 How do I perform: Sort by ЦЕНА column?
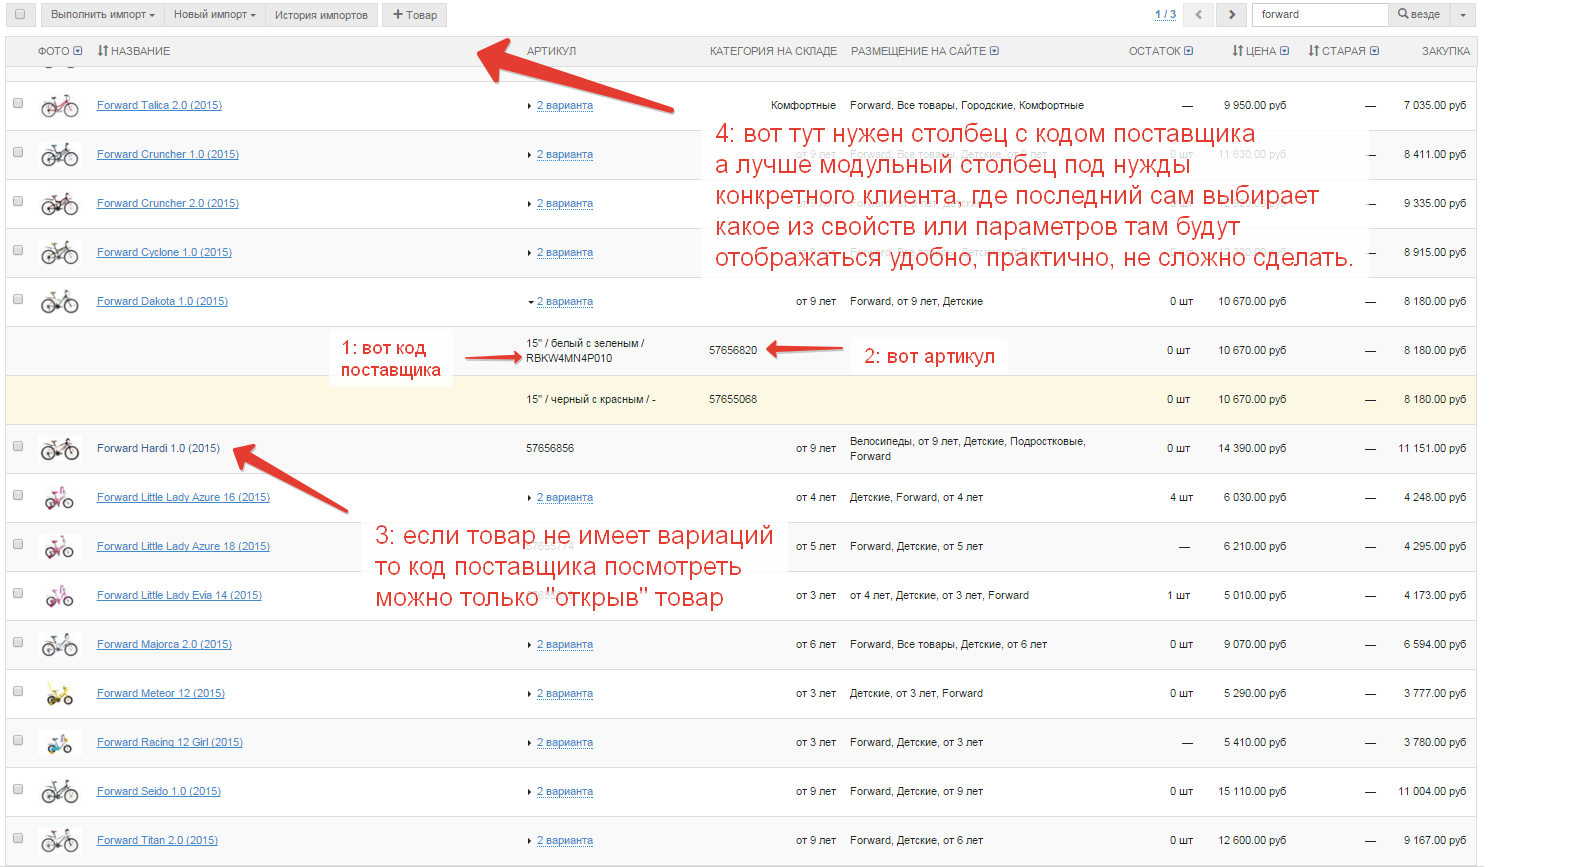(1254, 51)
